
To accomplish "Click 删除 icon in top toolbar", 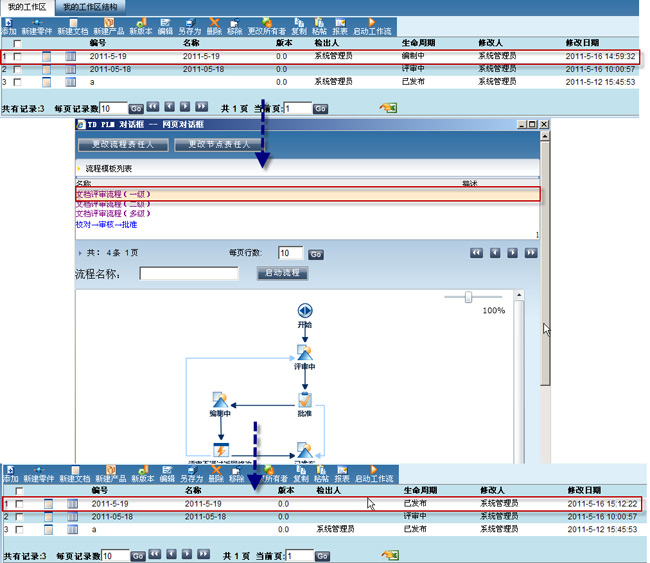I will pos(214,22).
